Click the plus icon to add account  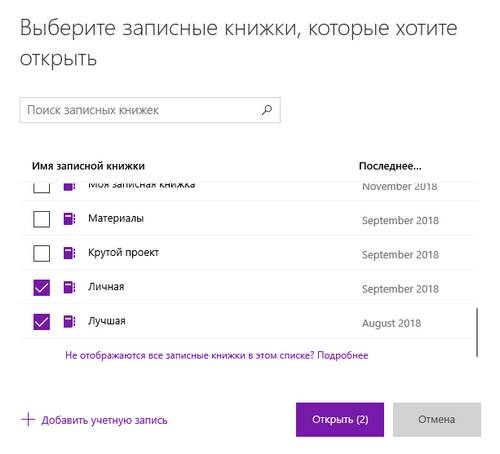28,419
